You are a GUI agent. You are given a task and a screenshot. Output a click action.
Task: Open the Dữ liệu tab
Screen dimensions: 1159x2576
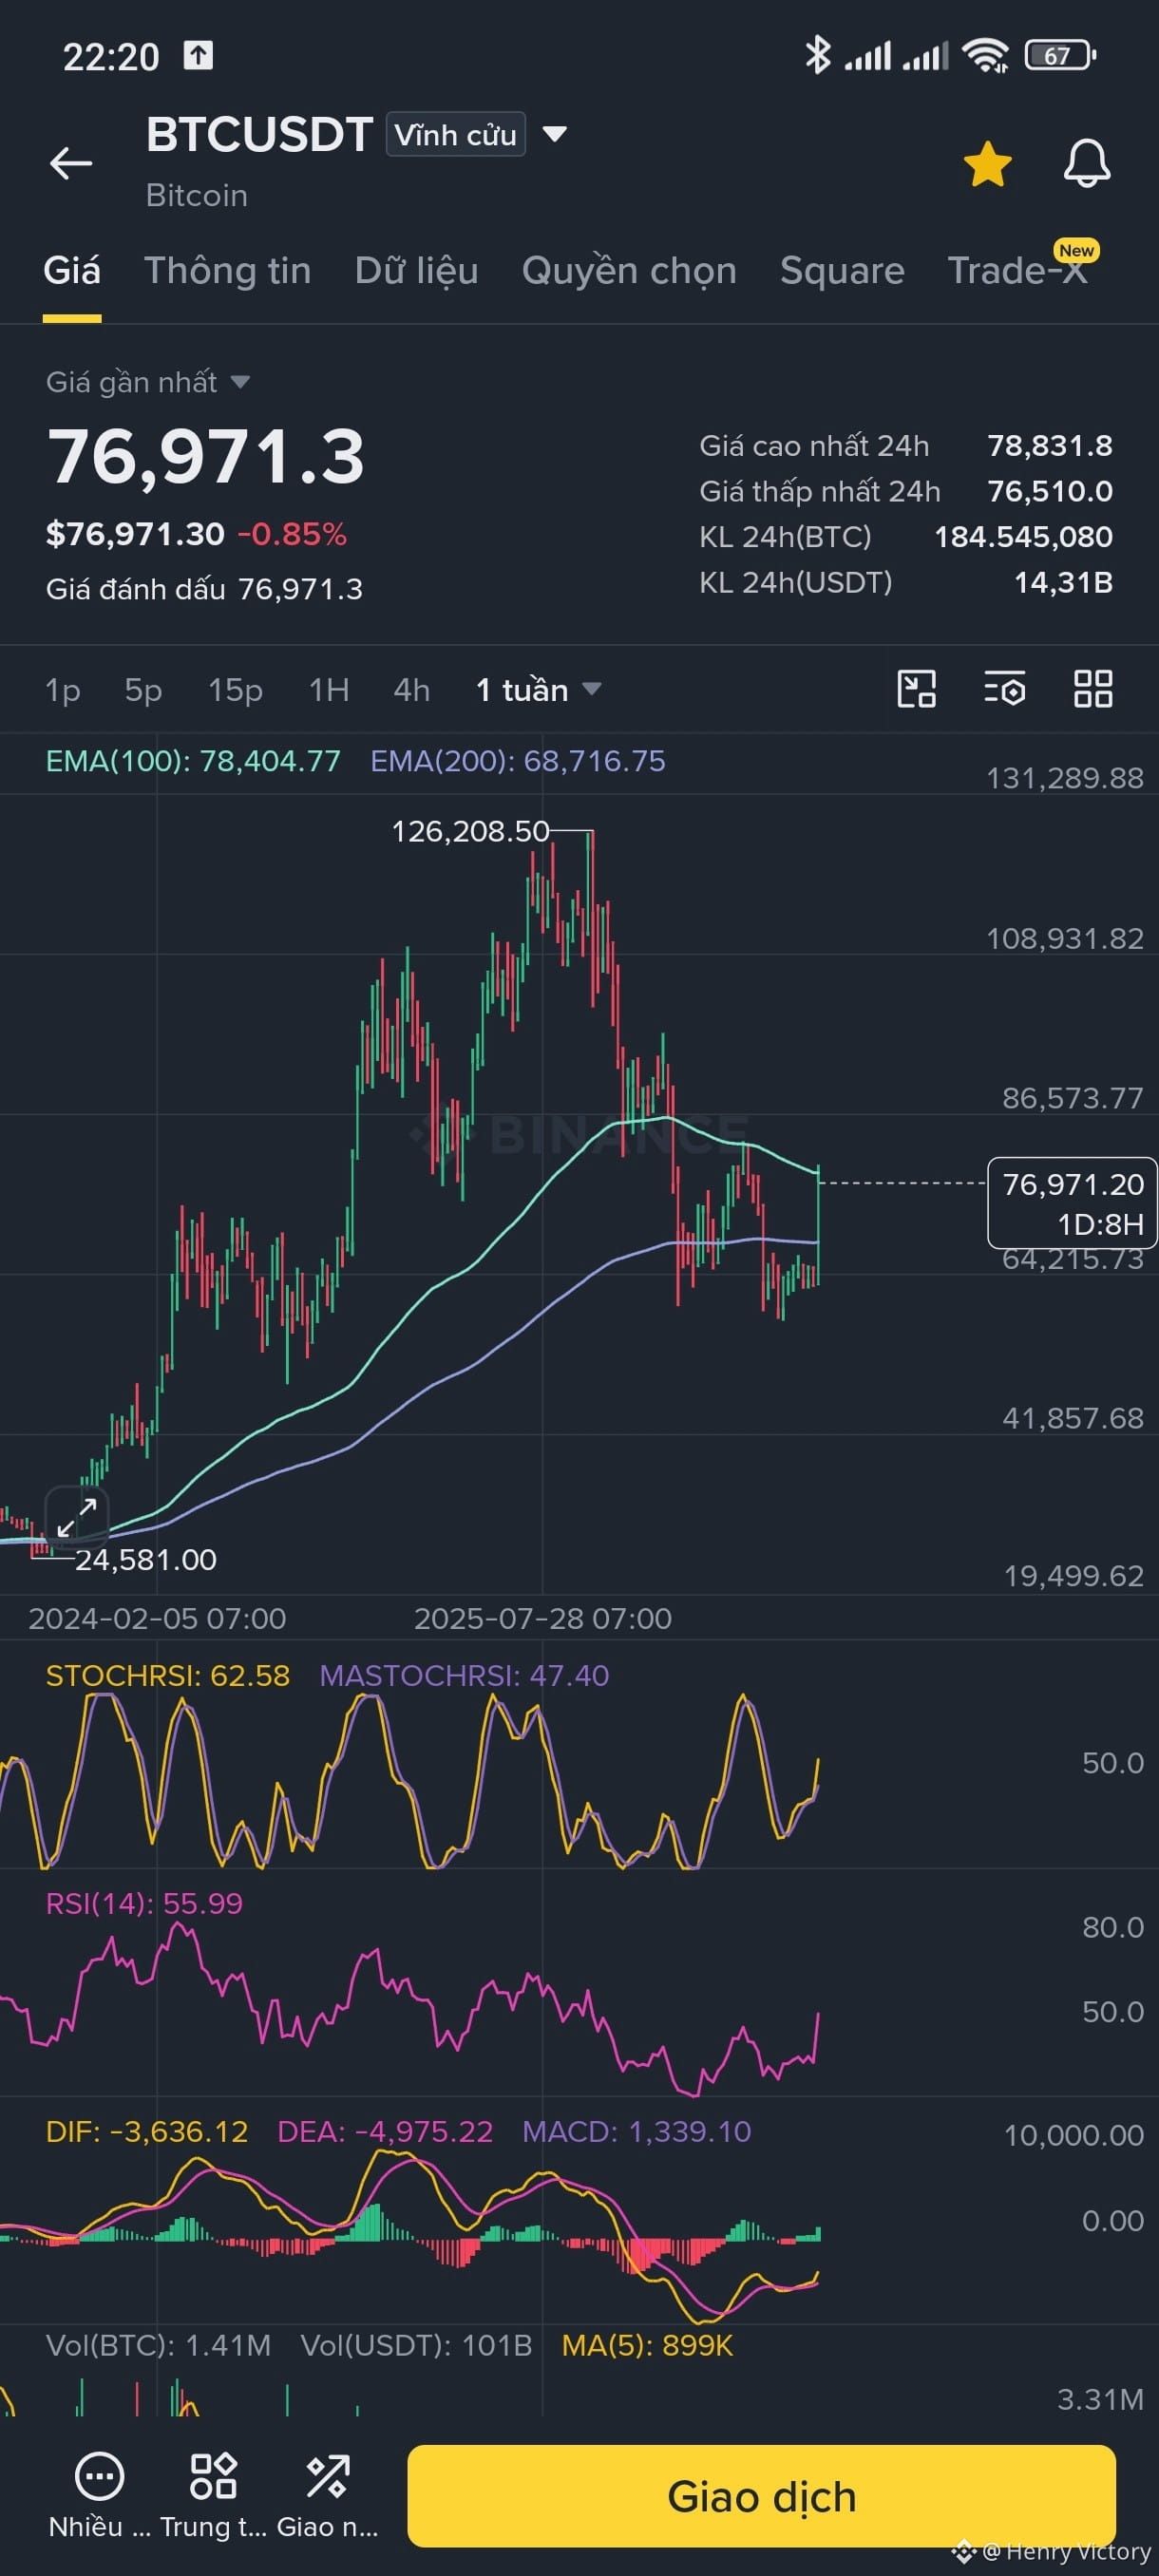pyautogui.click(x=417, y=271)
